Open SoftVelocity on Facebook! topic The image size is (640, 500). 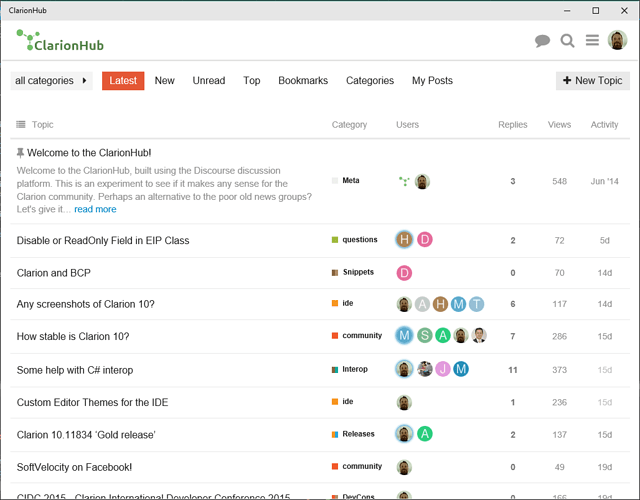pos(74,467)
